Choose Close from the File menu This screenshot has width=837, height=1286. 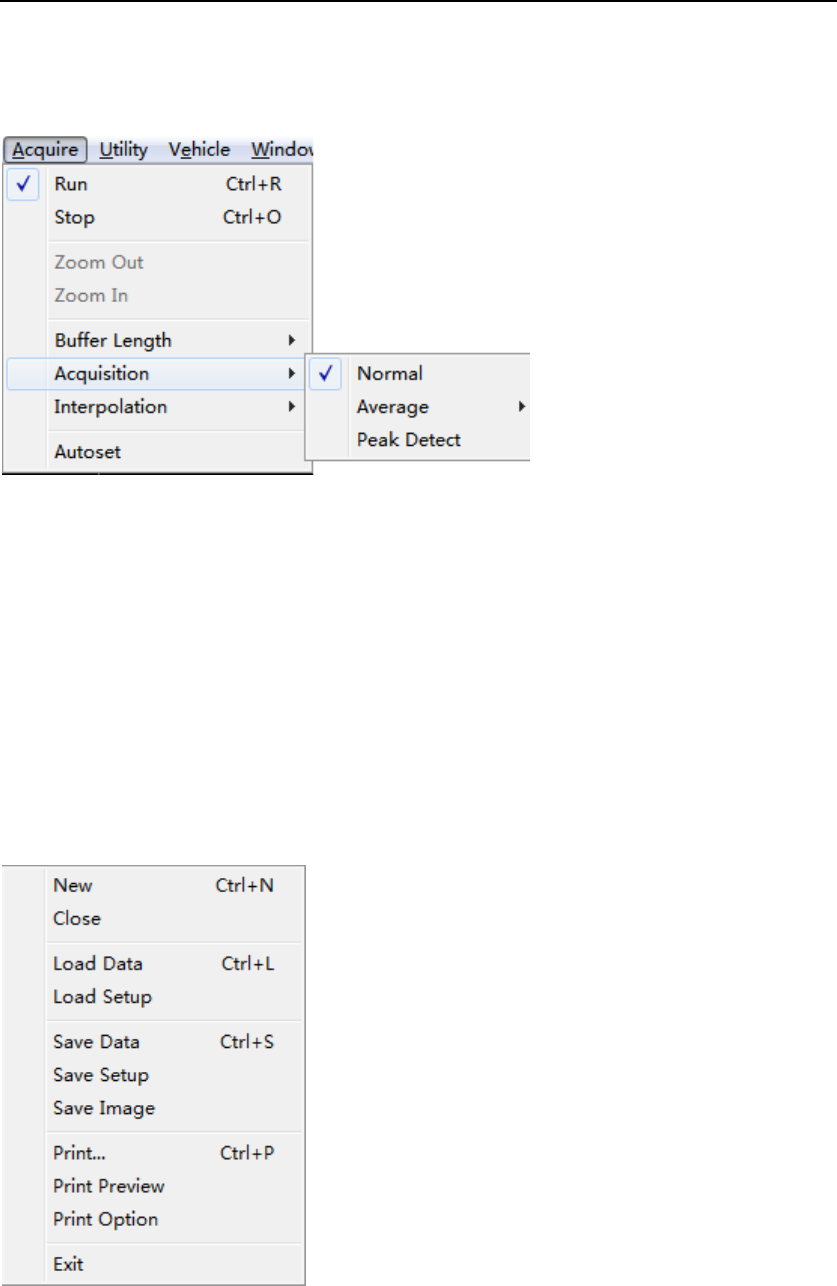point(155,918)
